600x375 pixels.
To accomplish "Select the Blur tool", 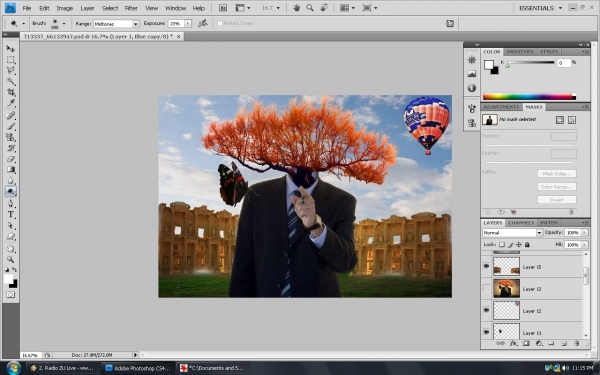I will (x=10, y=181).
